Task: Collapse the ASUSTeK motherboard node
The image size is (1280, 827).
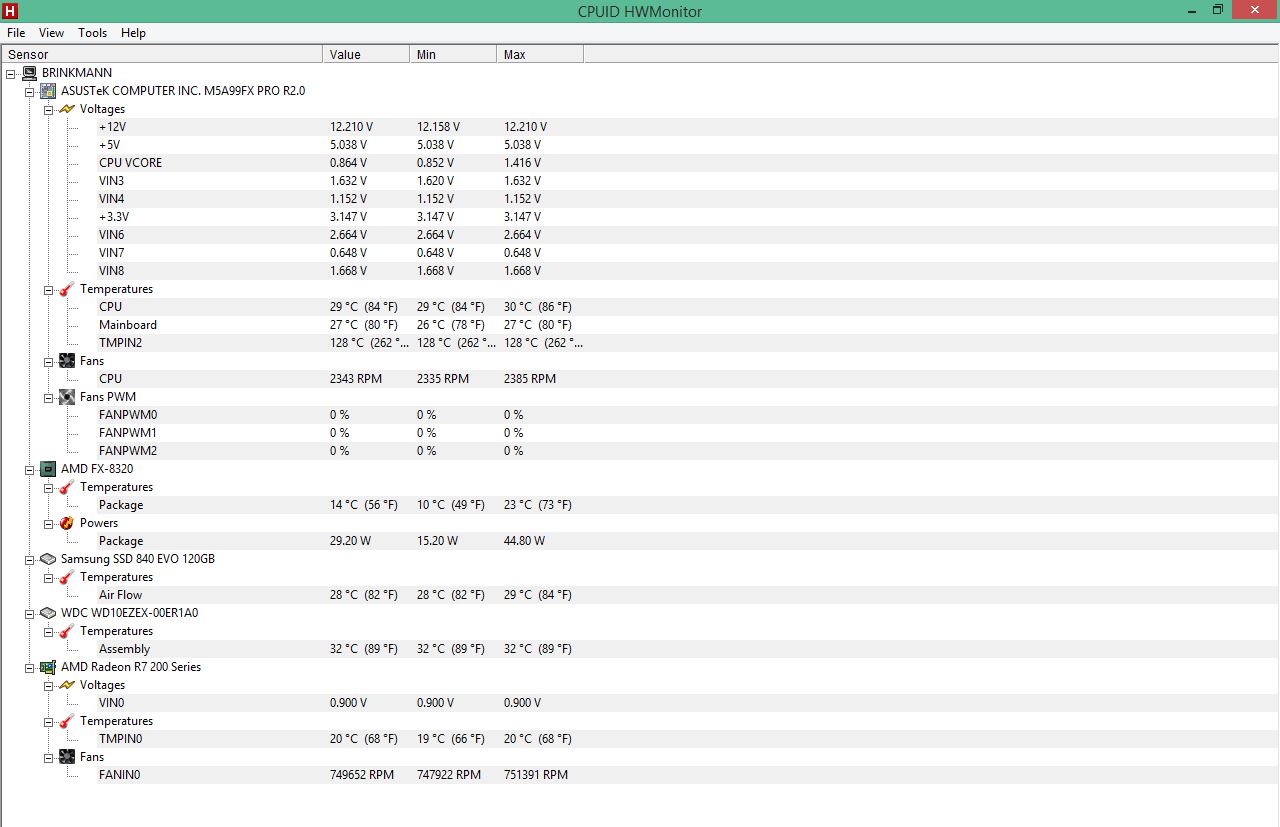Action: click(30, 91)
